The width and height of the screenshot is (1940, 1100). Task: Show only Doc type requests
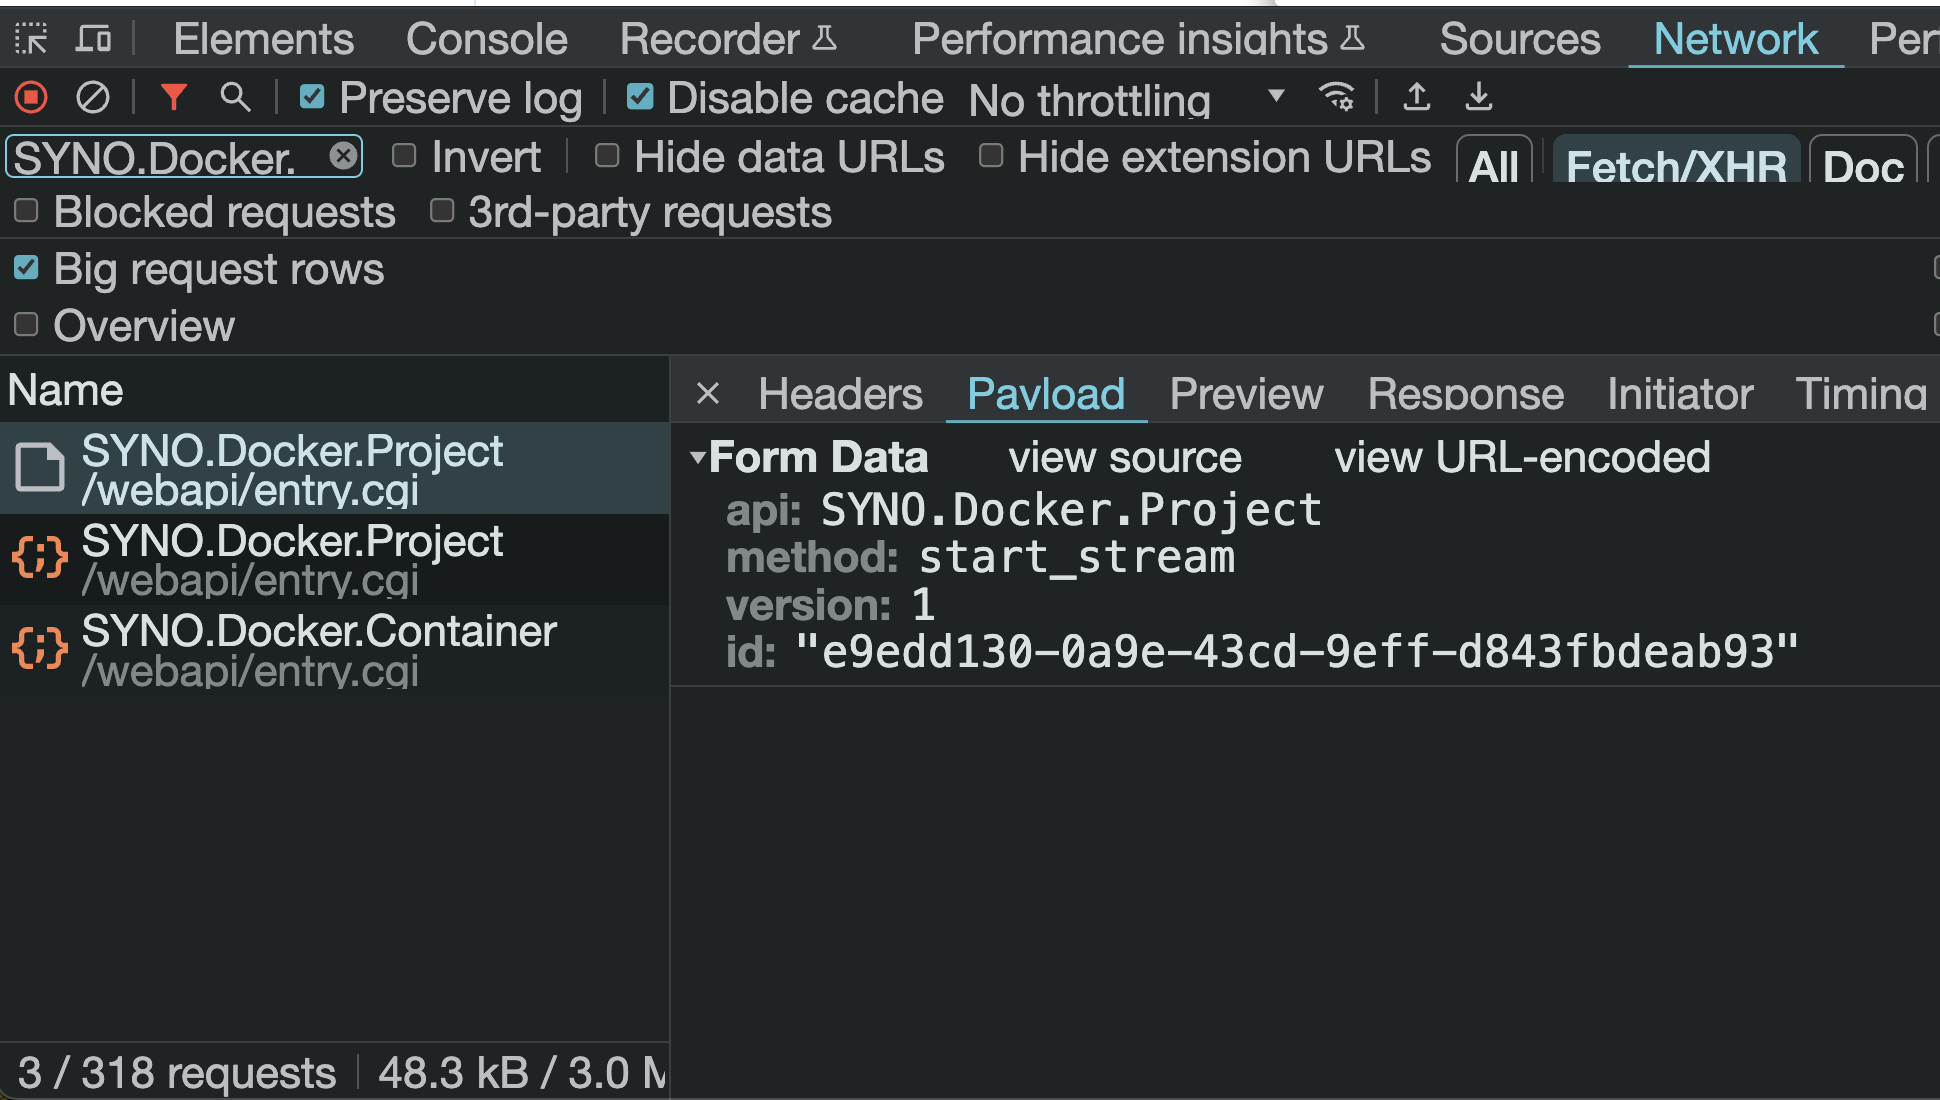(1863, 167)
